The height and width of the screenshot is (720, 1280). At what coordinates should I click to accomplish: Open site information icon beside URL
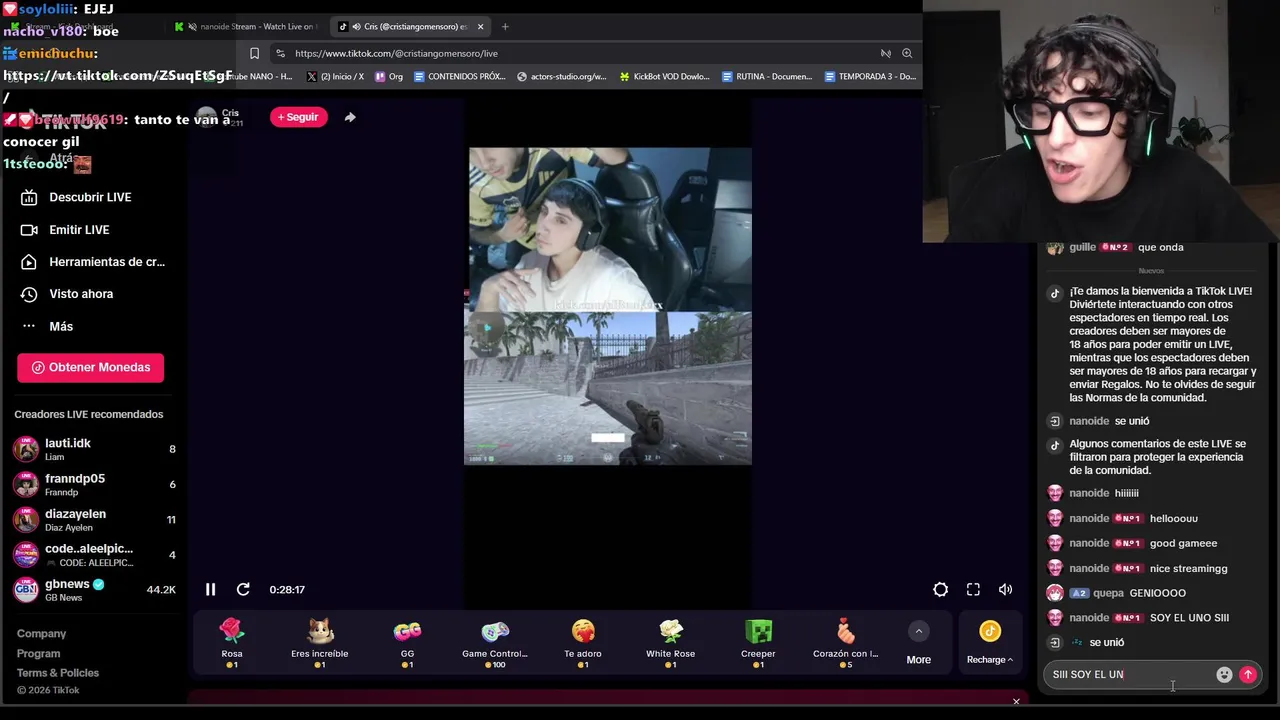click(280, 53)
